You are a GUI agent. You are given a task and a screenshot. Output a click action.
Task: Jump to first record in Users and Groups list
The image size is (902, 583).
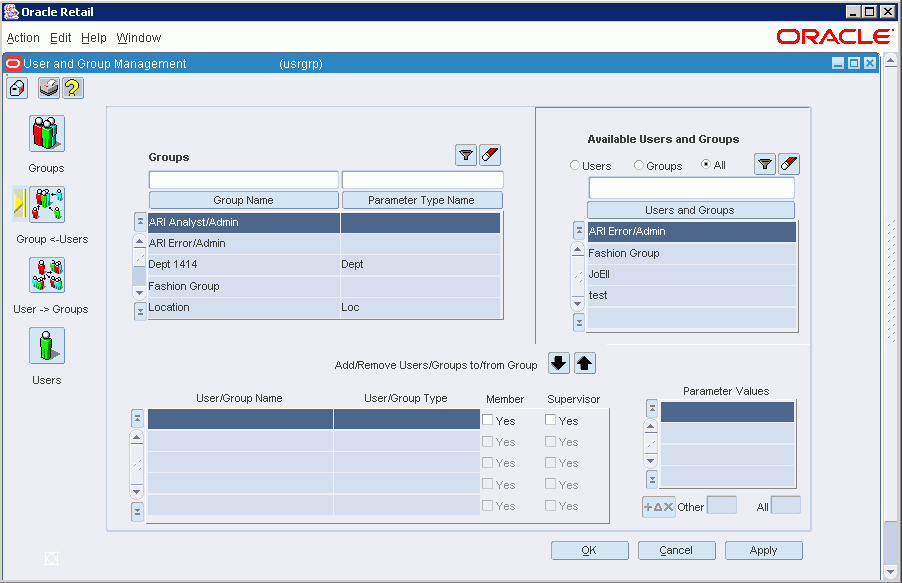(579, 230)
